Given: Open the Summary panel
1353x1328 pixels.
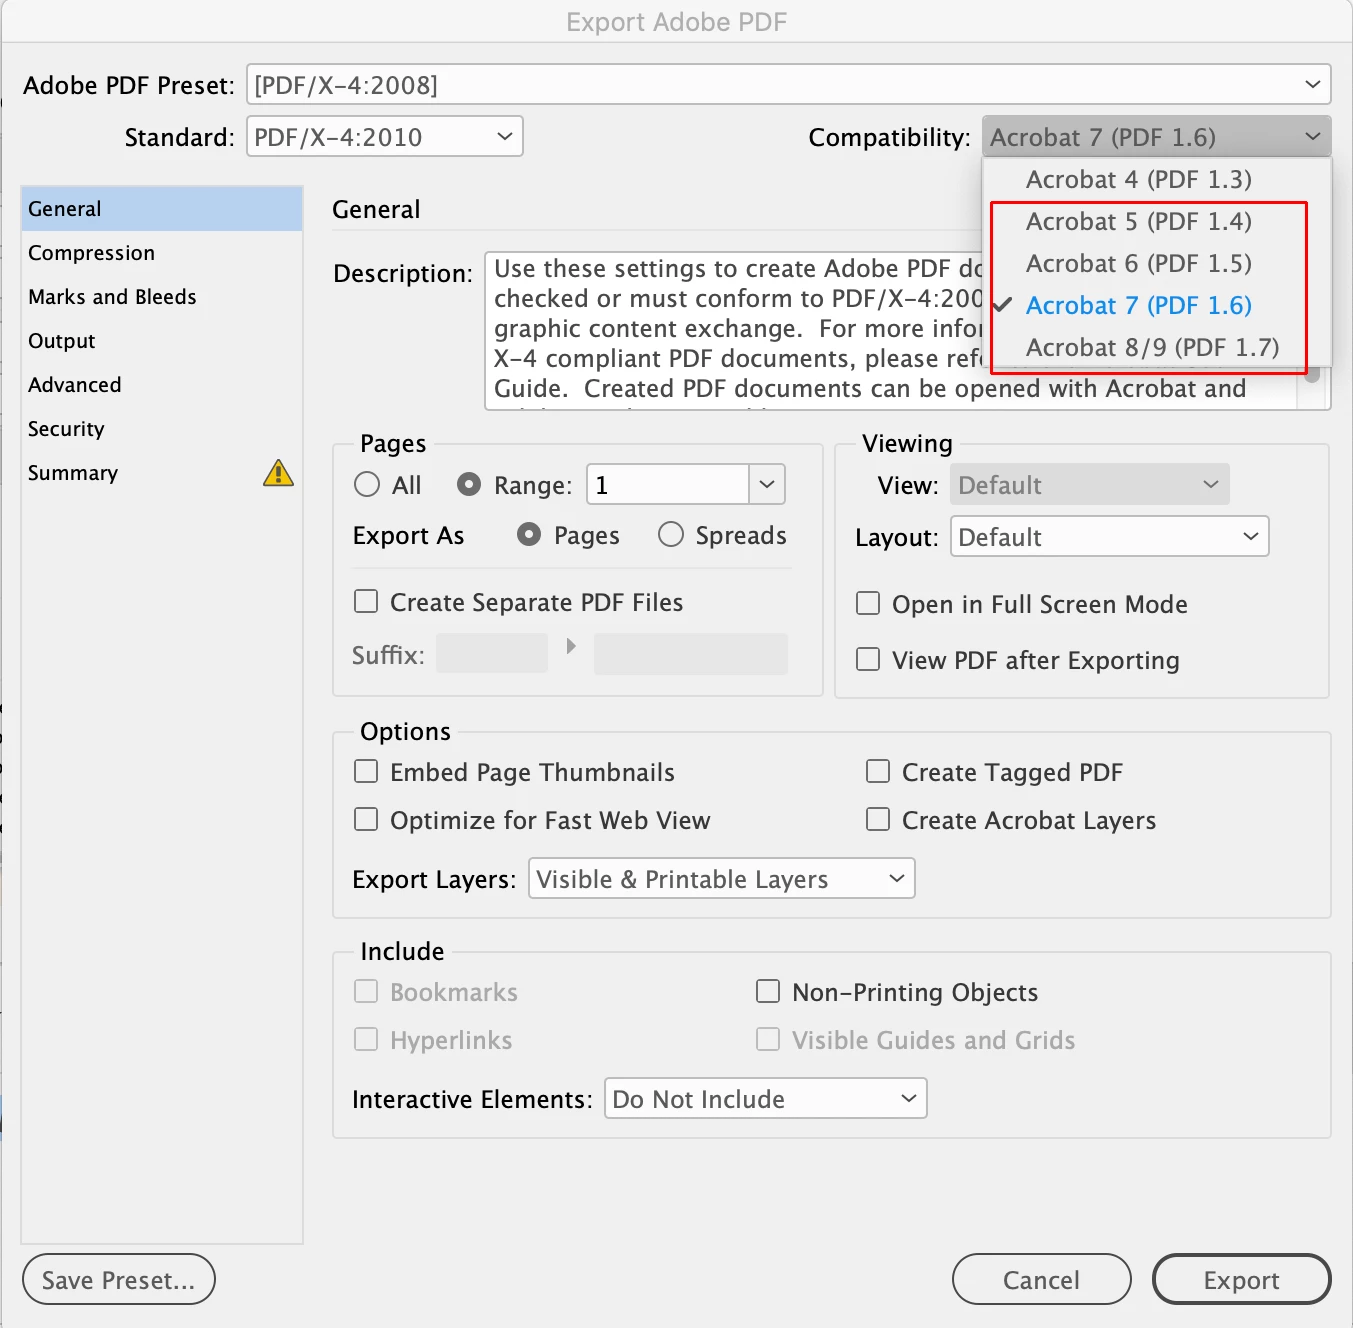Looking at the screenshot, I should [162, 473].
